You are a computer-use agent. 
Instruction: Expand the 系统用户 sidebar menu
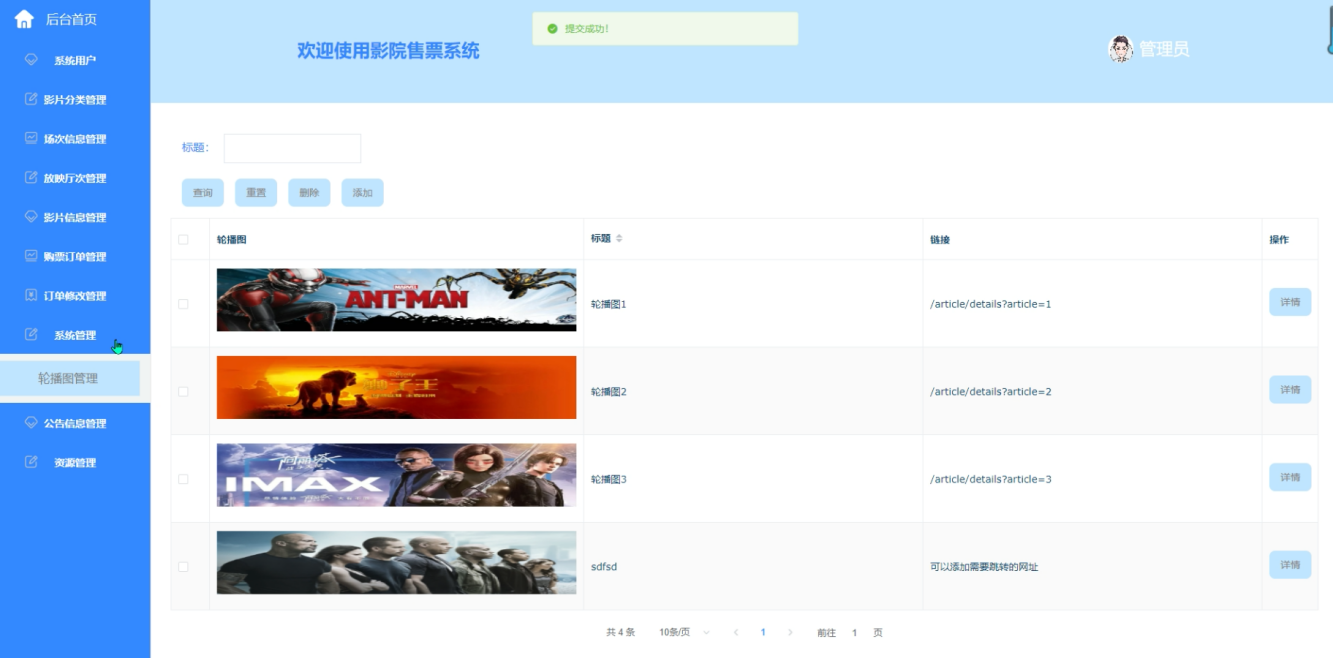tap(75, 60)
